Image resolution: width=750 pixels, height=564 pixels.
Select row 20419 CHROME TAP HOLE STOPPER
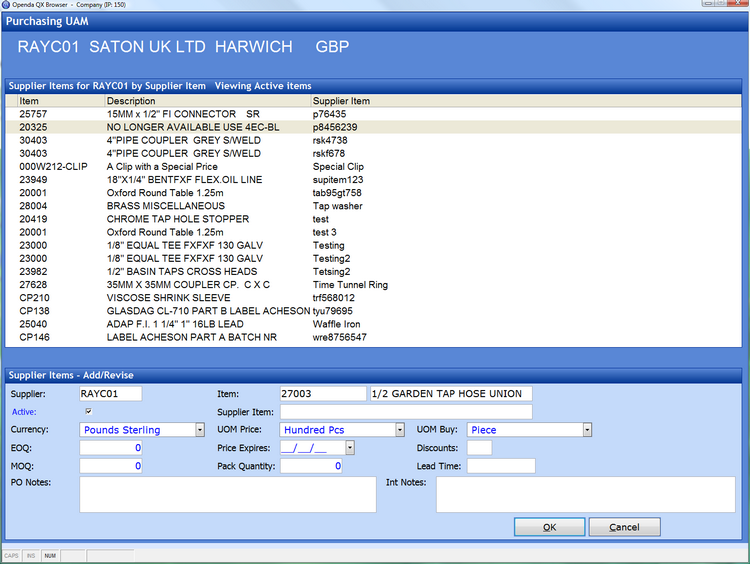point(373,219)
